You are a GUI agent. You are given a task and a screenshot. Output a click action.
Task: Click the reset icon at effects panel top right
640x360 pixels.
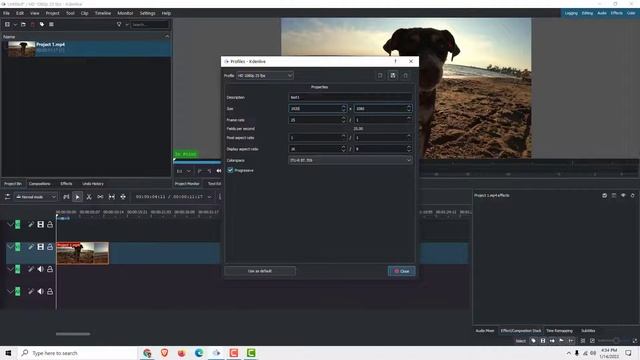coord(633,196)
